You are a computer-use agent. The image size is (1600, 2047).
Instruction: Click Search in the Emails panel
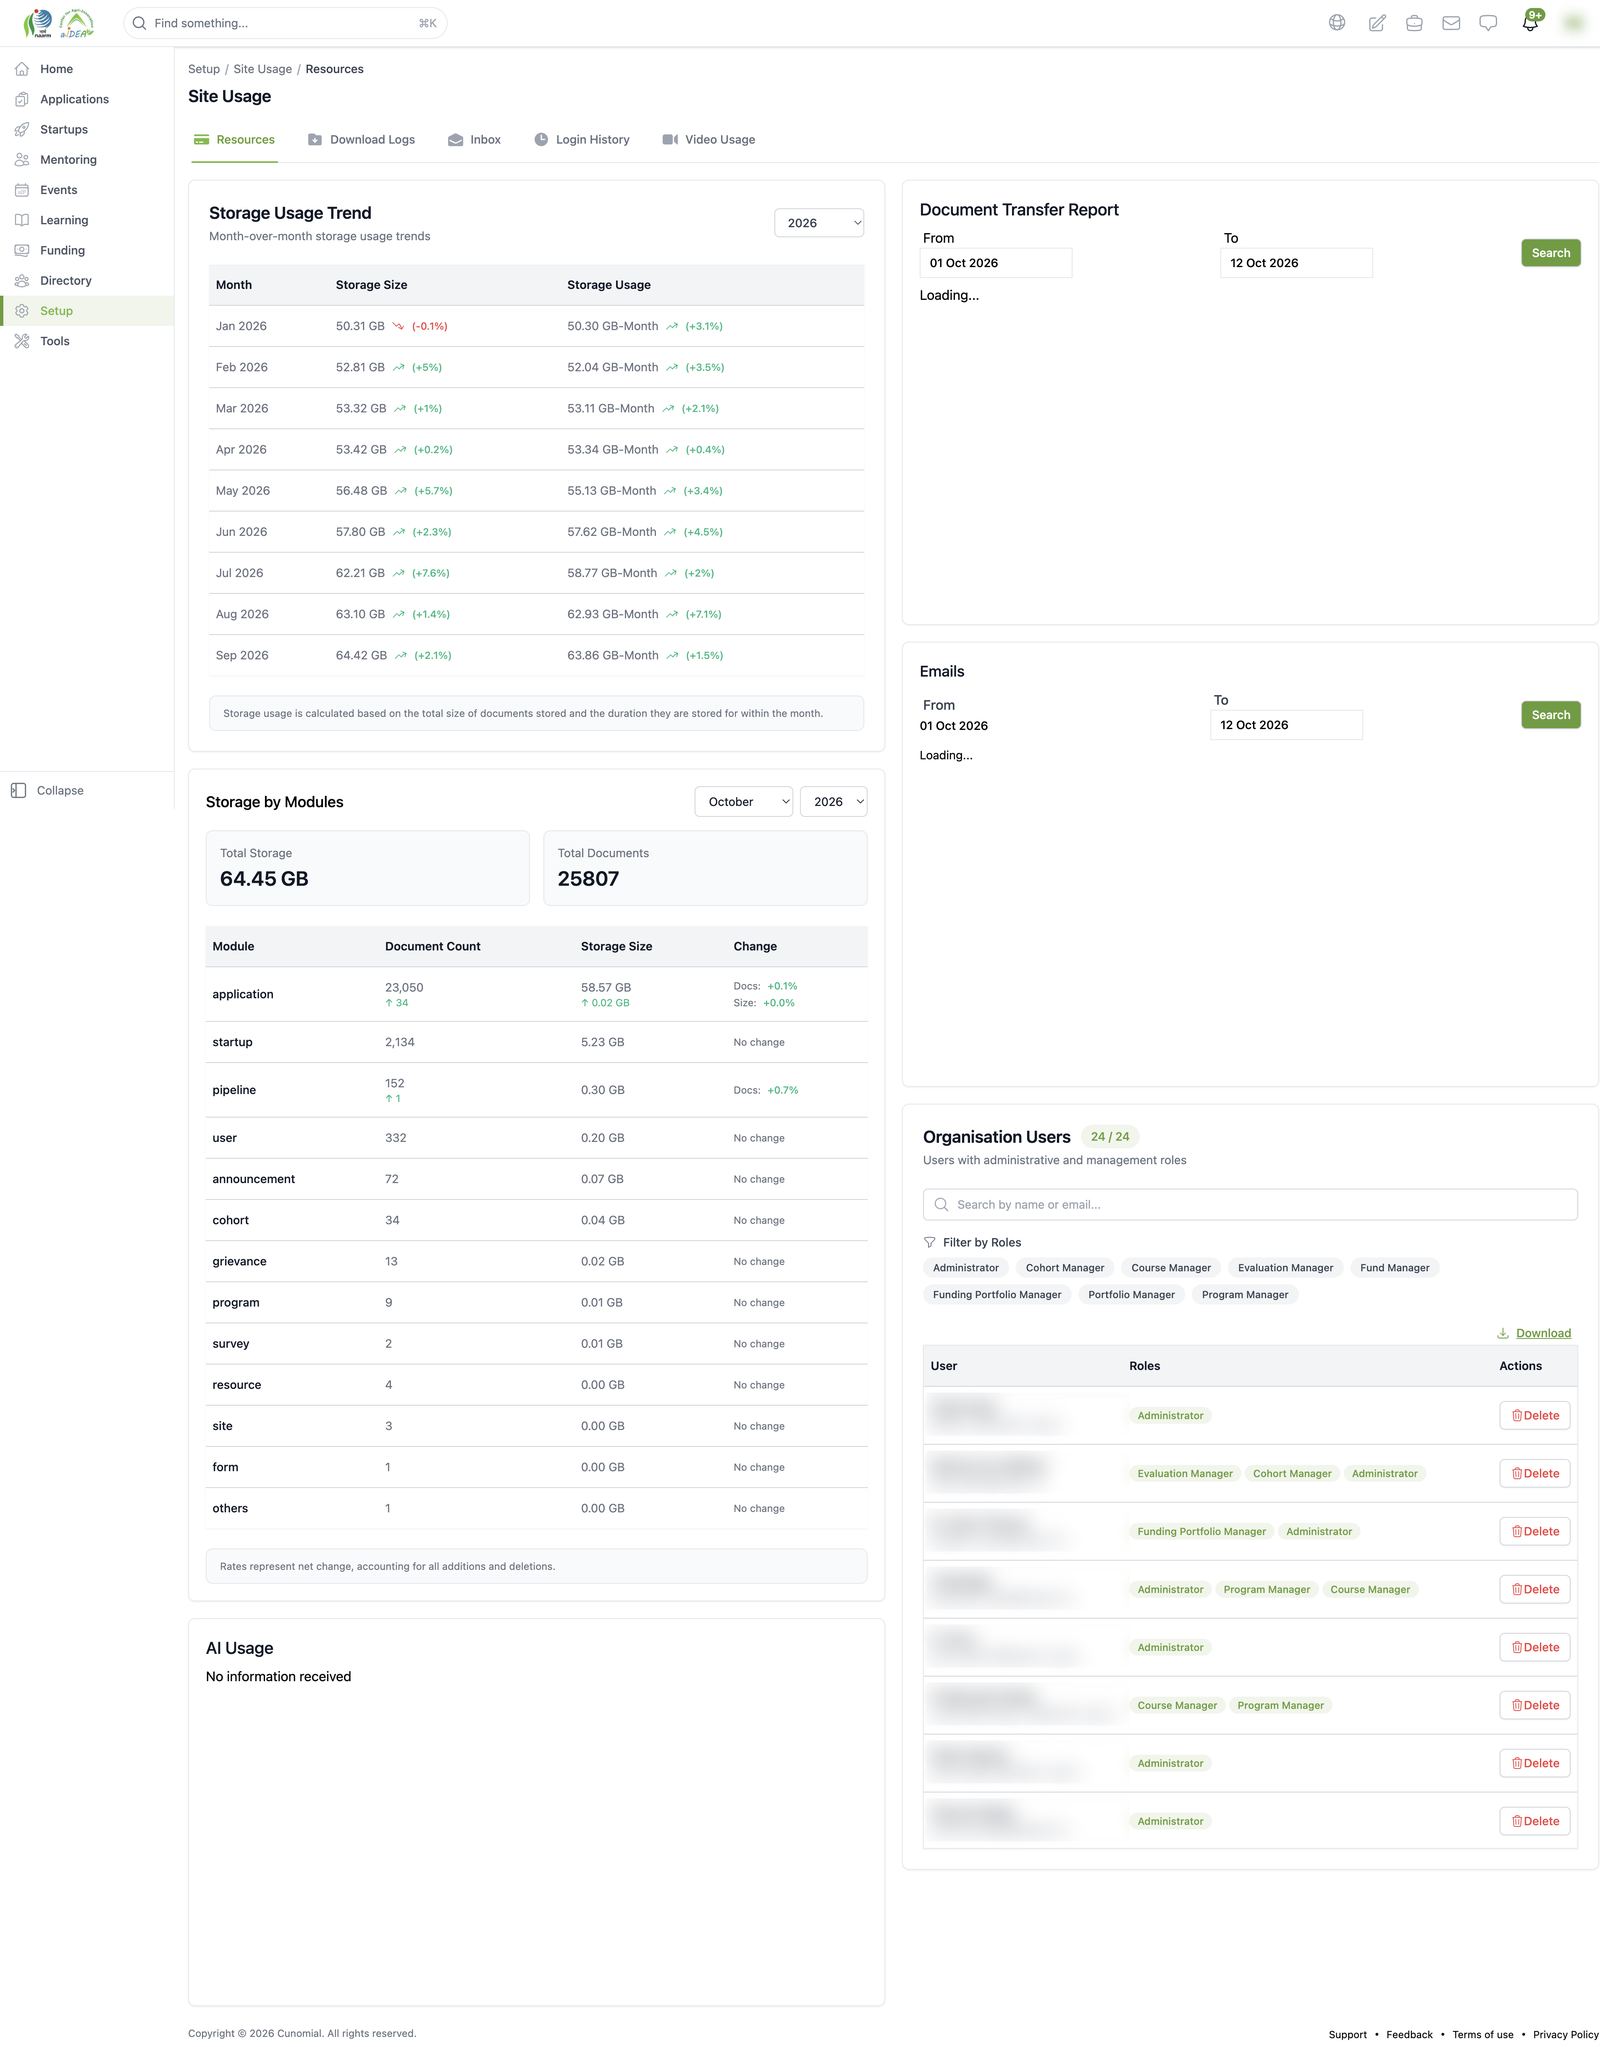pos(1551,715)
